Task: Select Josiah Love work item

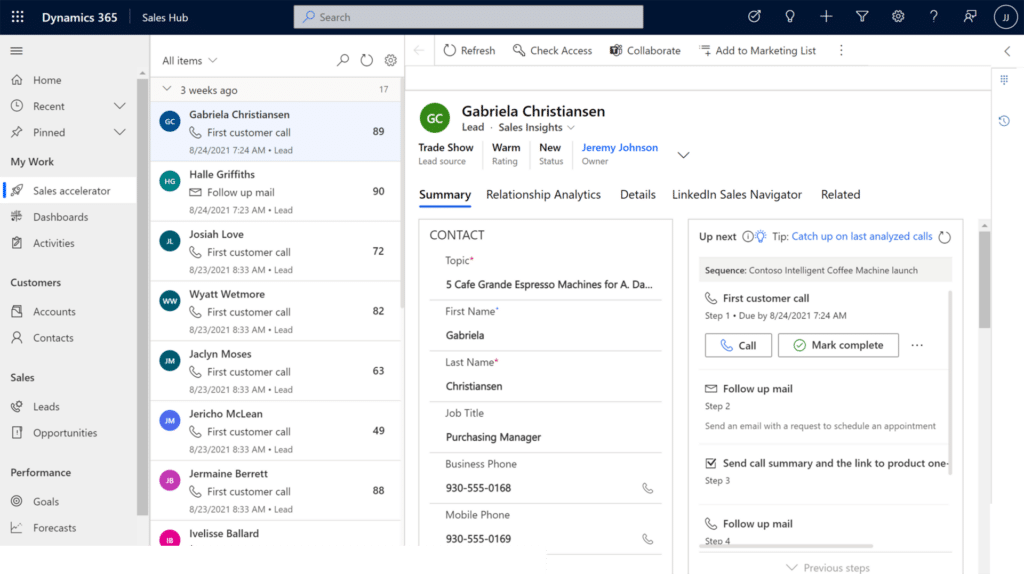Action: [276, 251]
